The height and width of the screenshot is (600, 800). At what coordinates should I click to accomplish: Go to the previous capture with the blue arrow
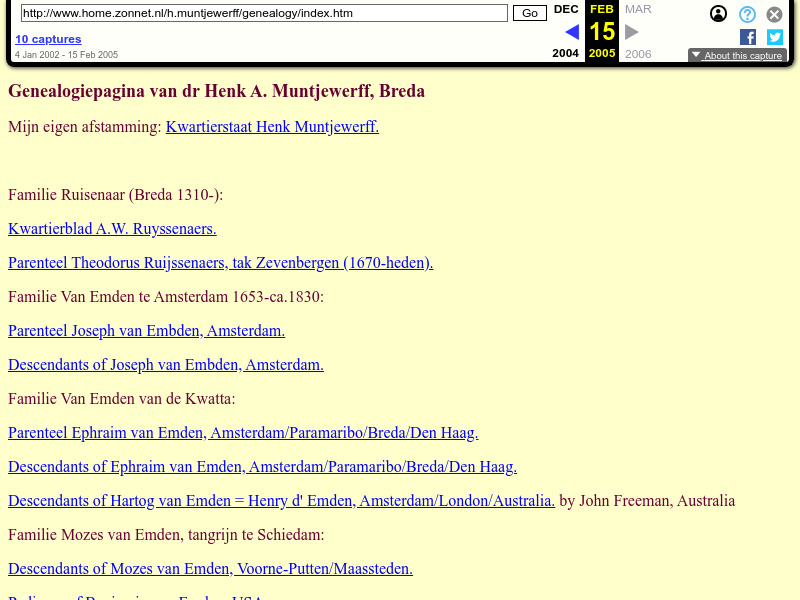[571, 31]
